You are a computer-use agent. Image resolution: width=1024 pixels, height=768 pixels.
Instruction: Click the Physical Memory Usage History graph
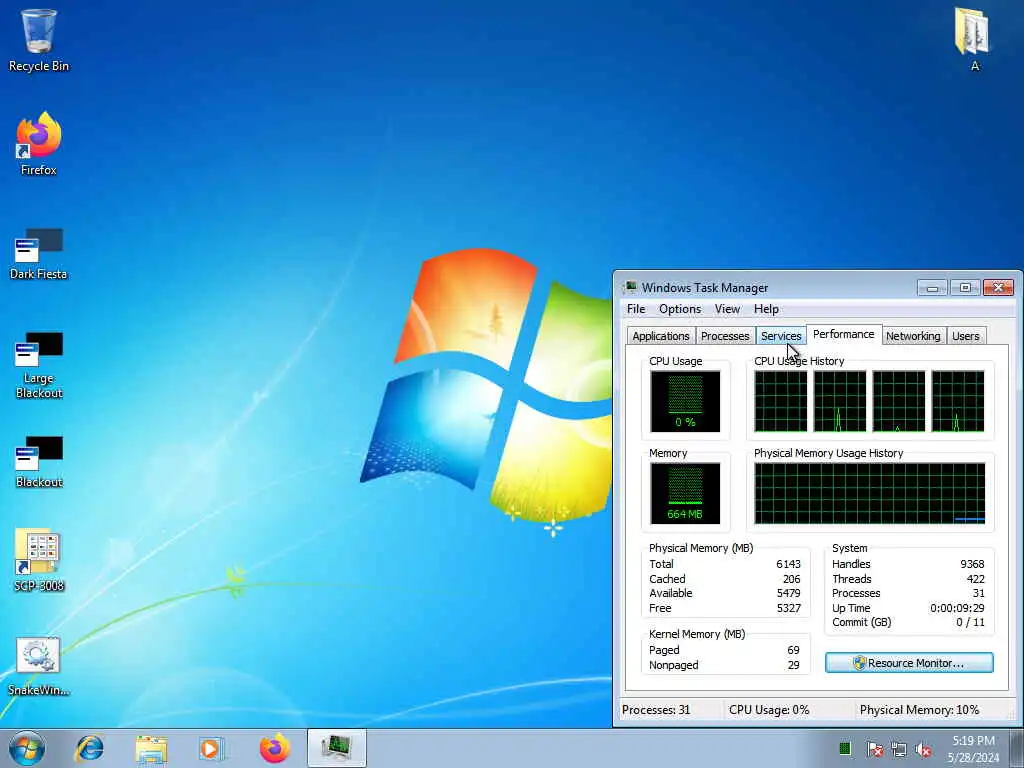click(869, 493)
